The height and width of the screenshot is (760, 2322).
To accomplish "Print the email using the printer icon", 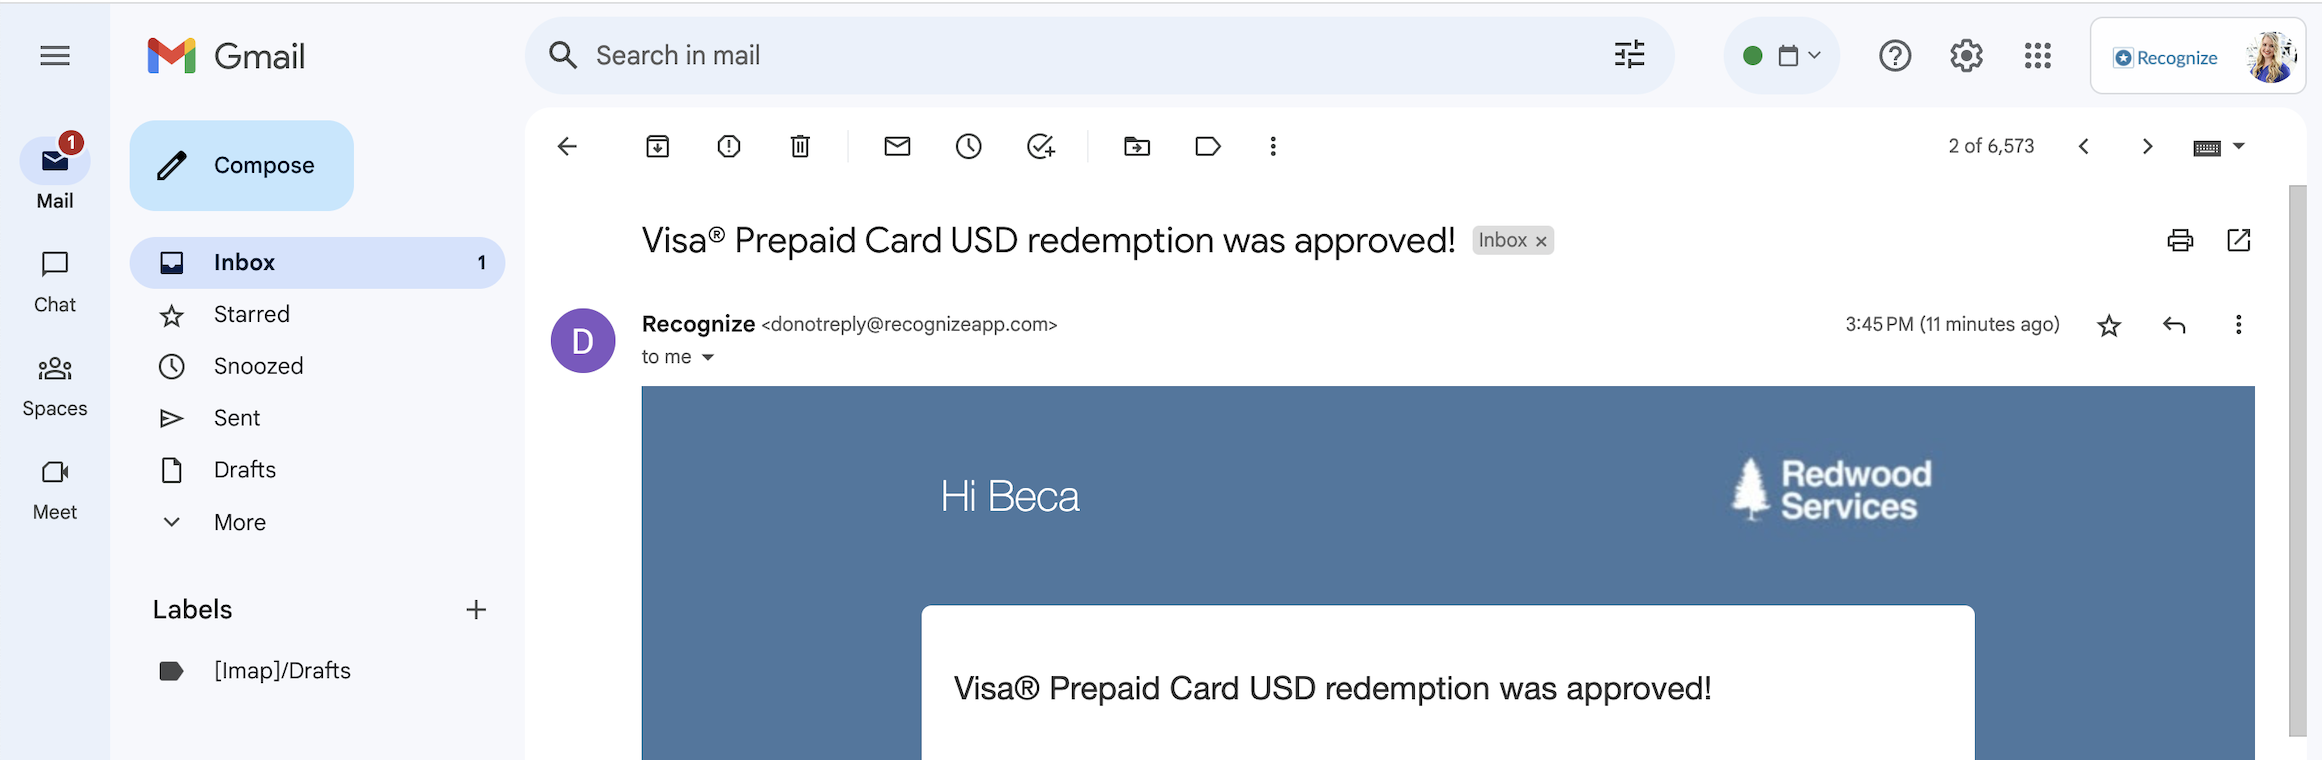I will (x=2180, y=240).
